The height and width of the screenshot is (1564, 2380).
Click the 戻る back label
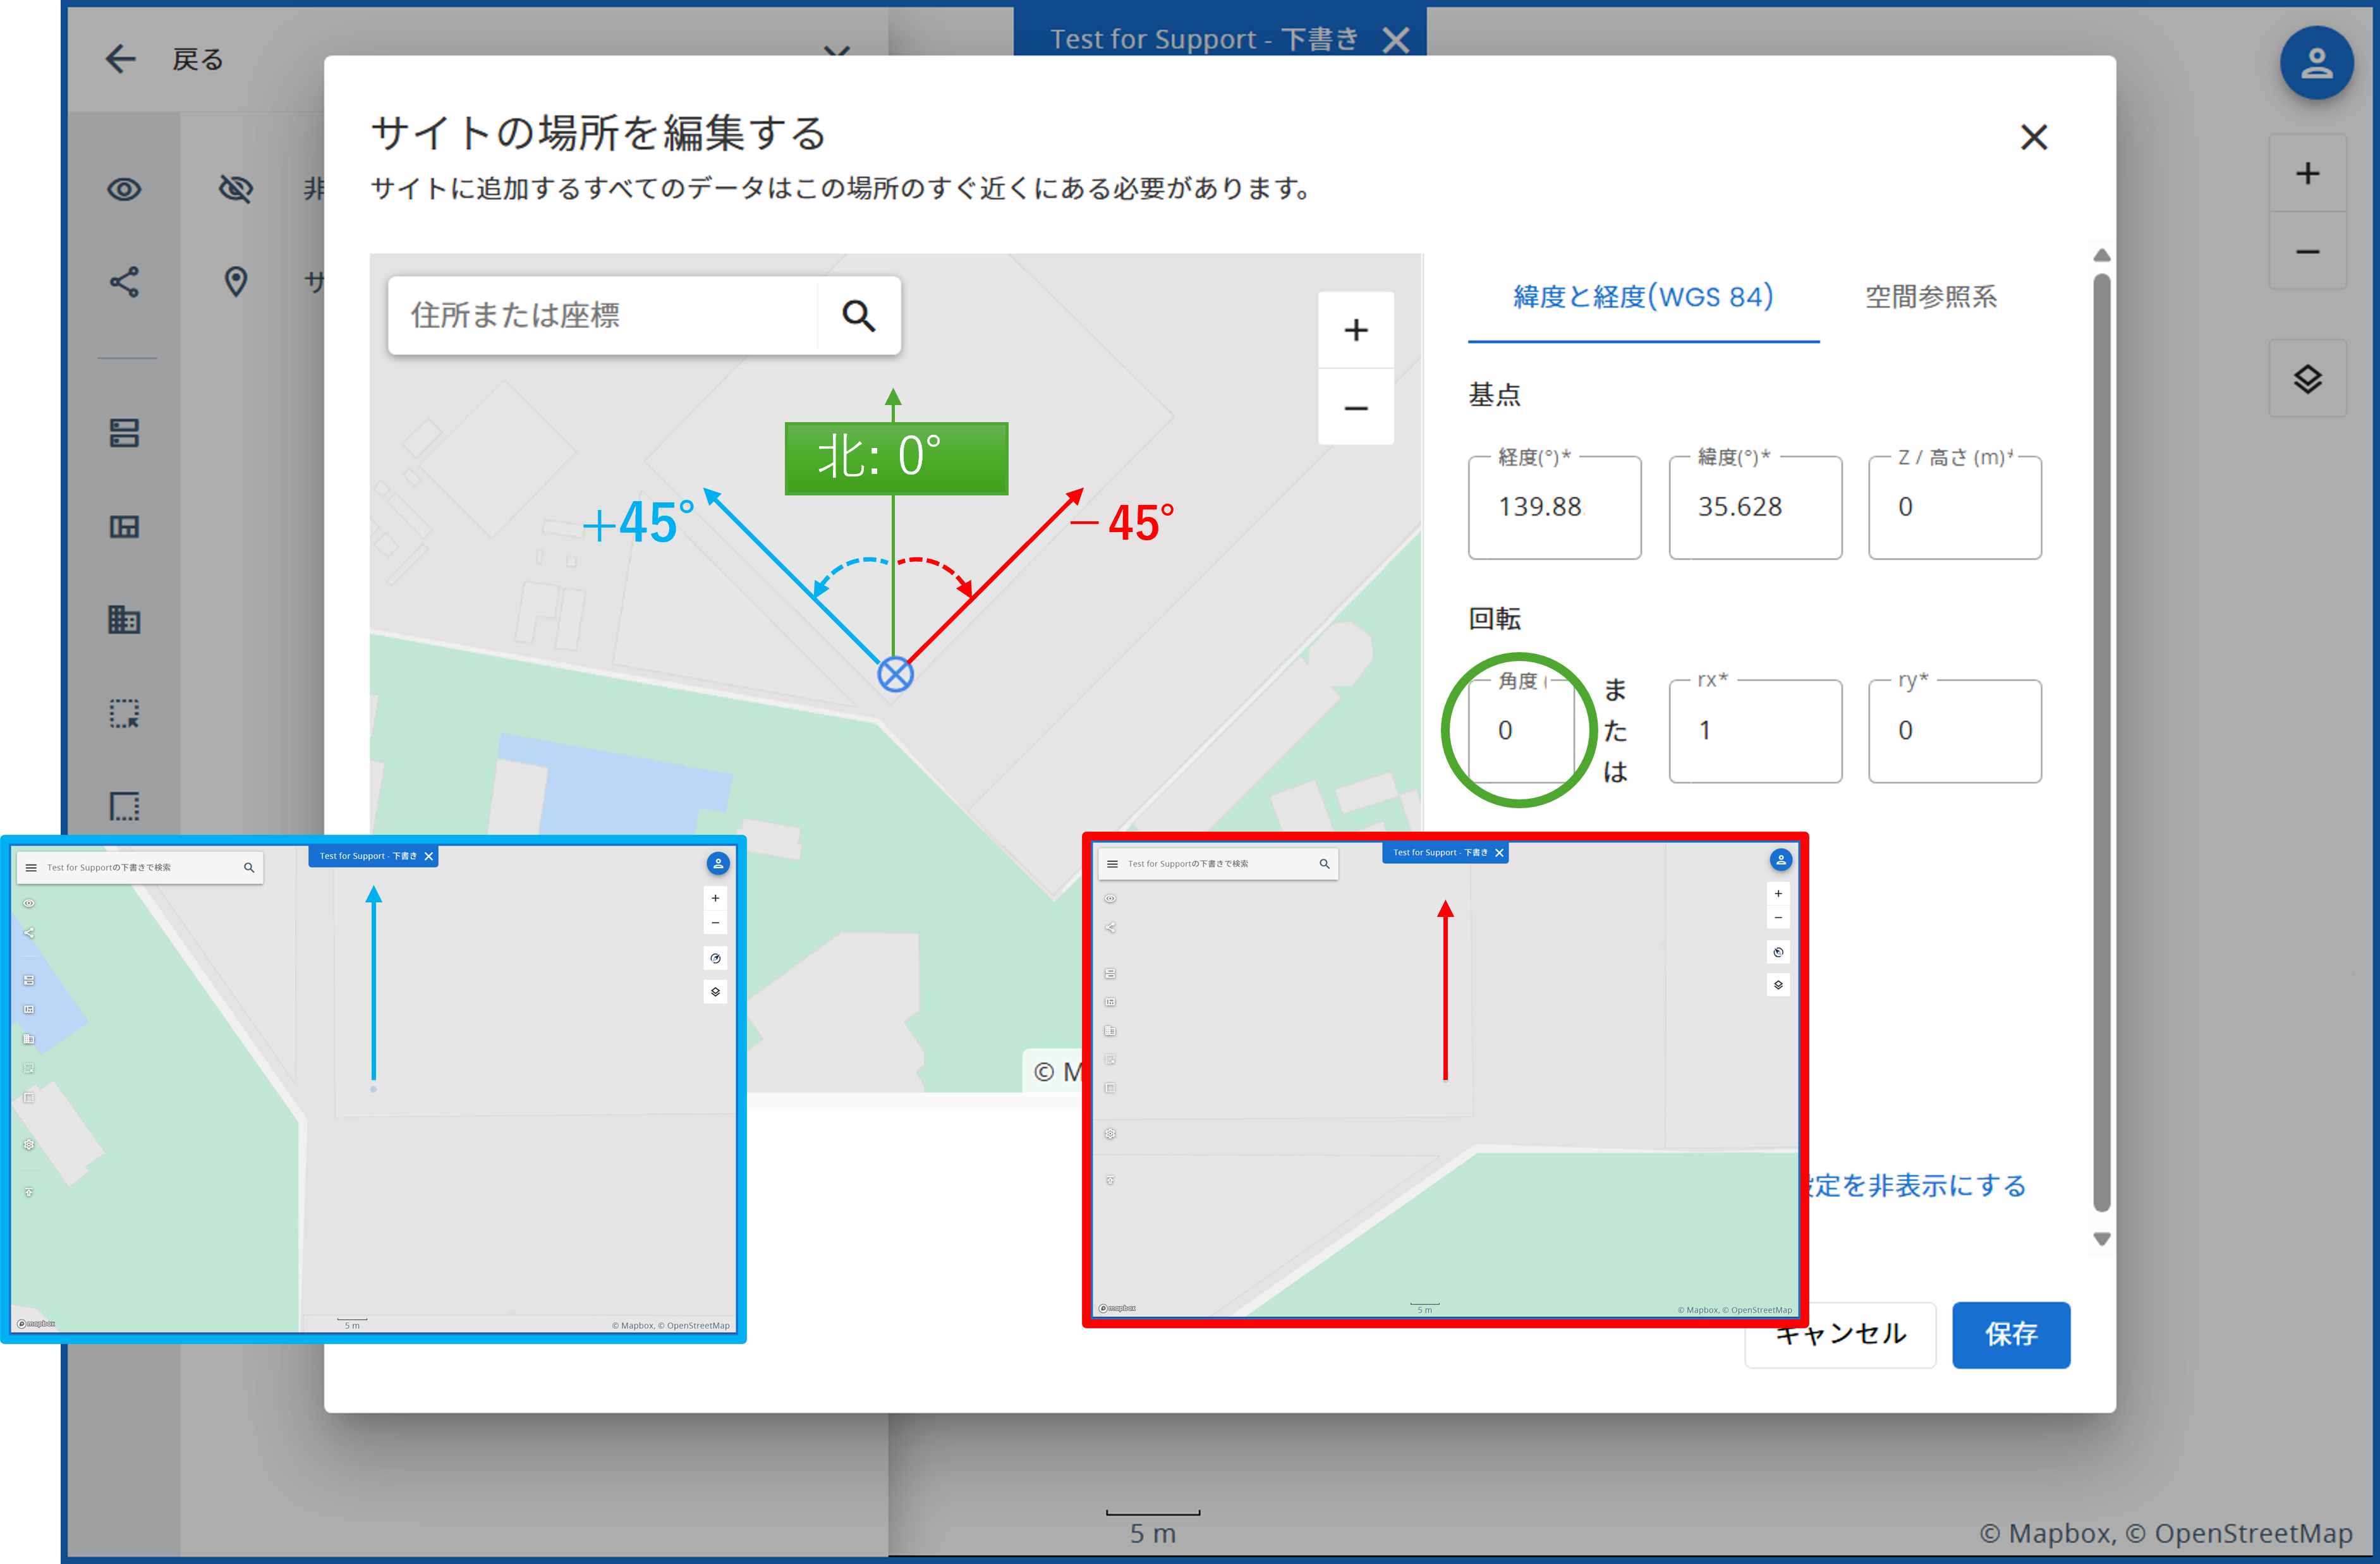click(198, 59)
